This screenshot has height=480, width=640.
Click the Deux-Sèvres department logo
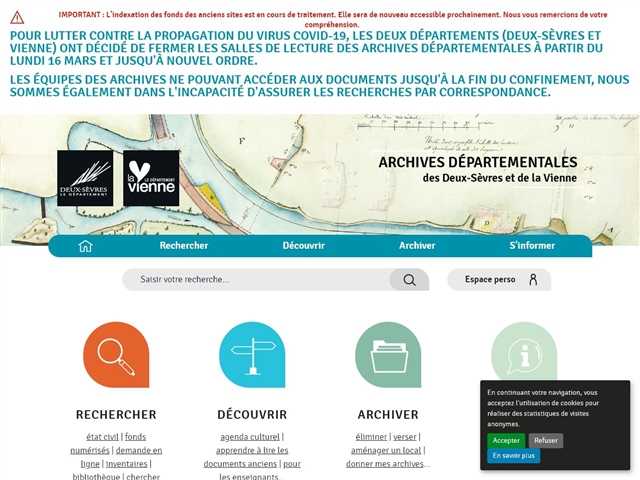85,178
